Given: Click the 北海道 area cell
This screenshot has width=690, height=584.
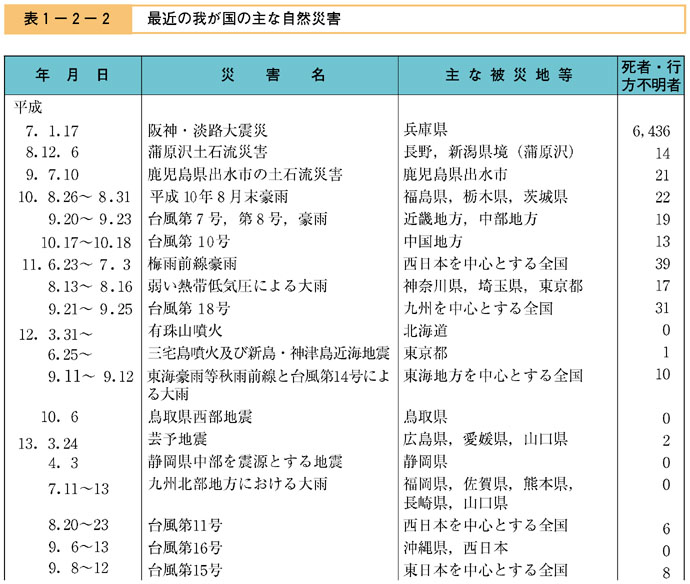Looking at the screenshot, I should [426, 331].
